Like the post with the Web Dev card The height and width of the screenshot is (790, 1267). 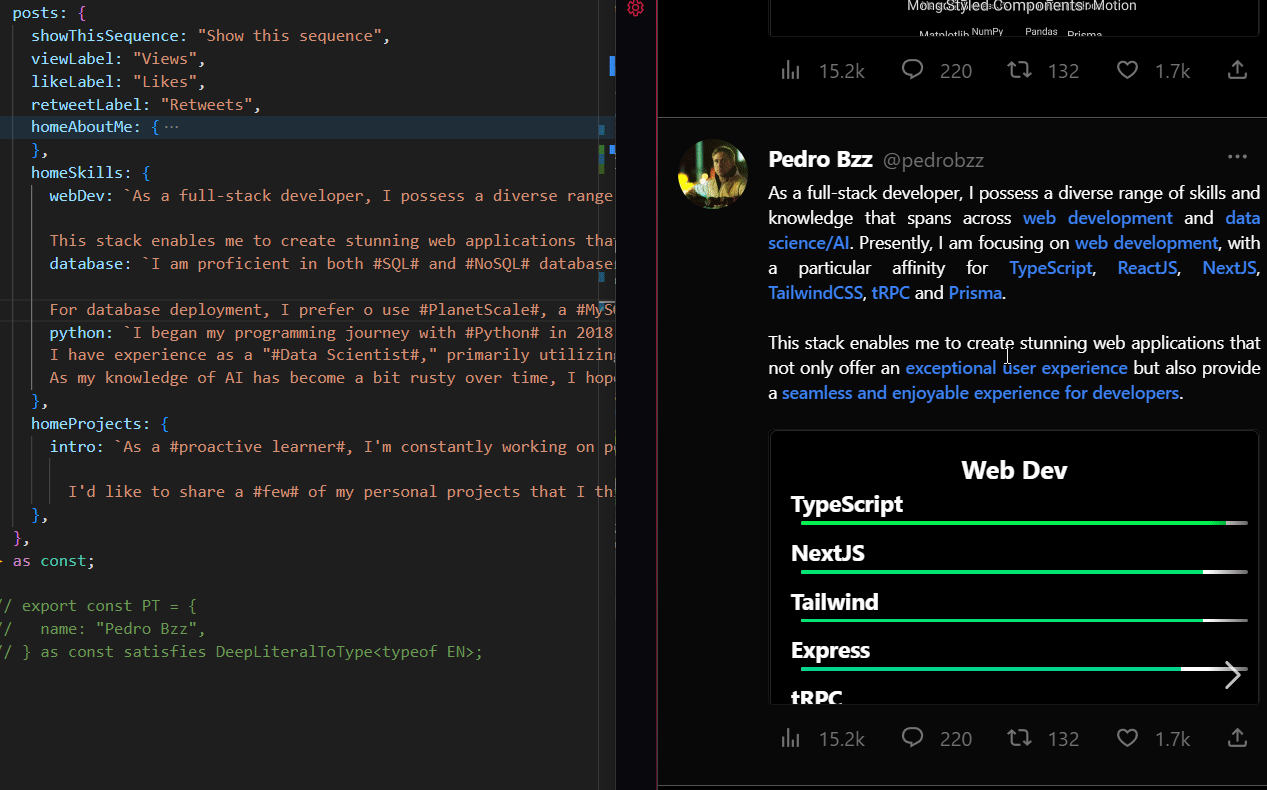pyautogui.click(x=1127, y=738)
